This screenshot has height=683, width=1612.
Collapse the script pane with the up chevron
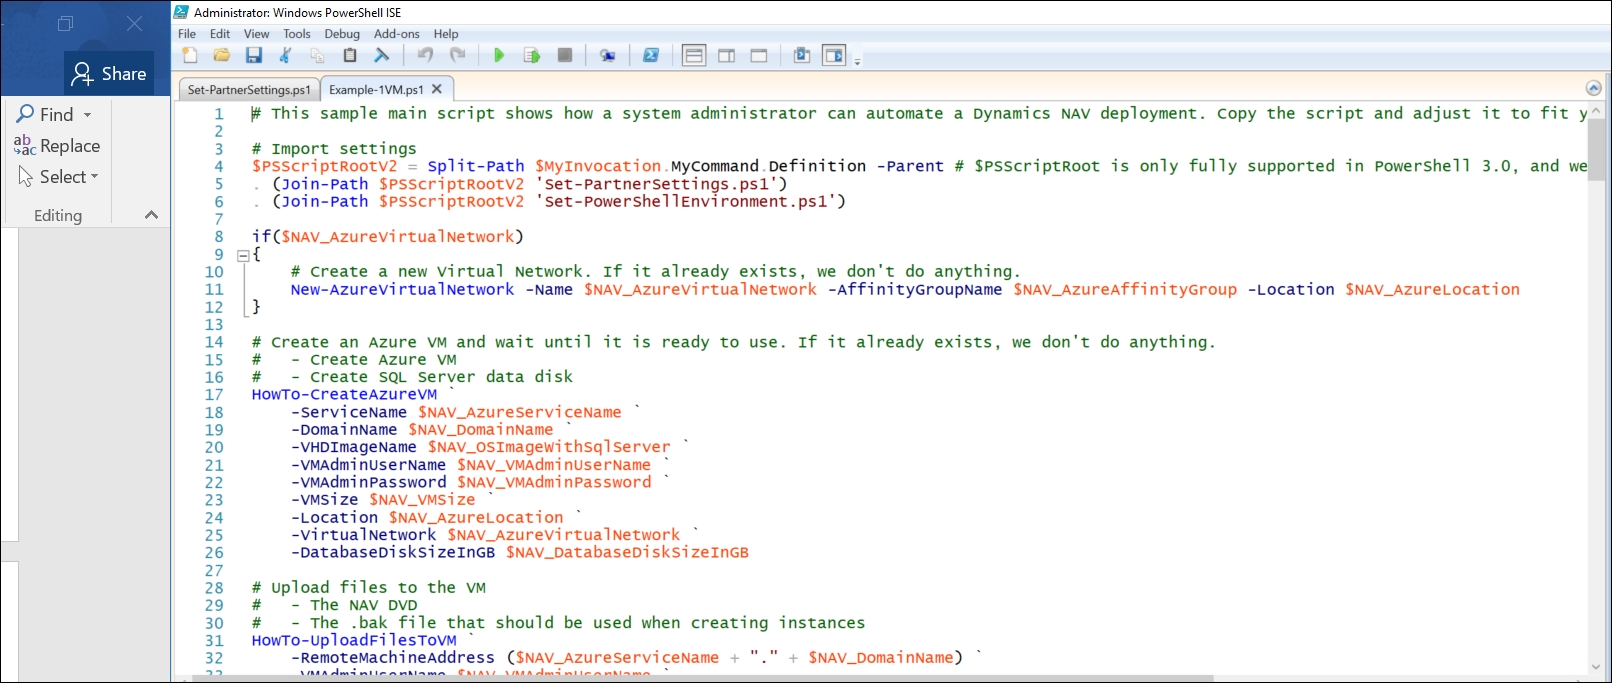point(1594,89)
